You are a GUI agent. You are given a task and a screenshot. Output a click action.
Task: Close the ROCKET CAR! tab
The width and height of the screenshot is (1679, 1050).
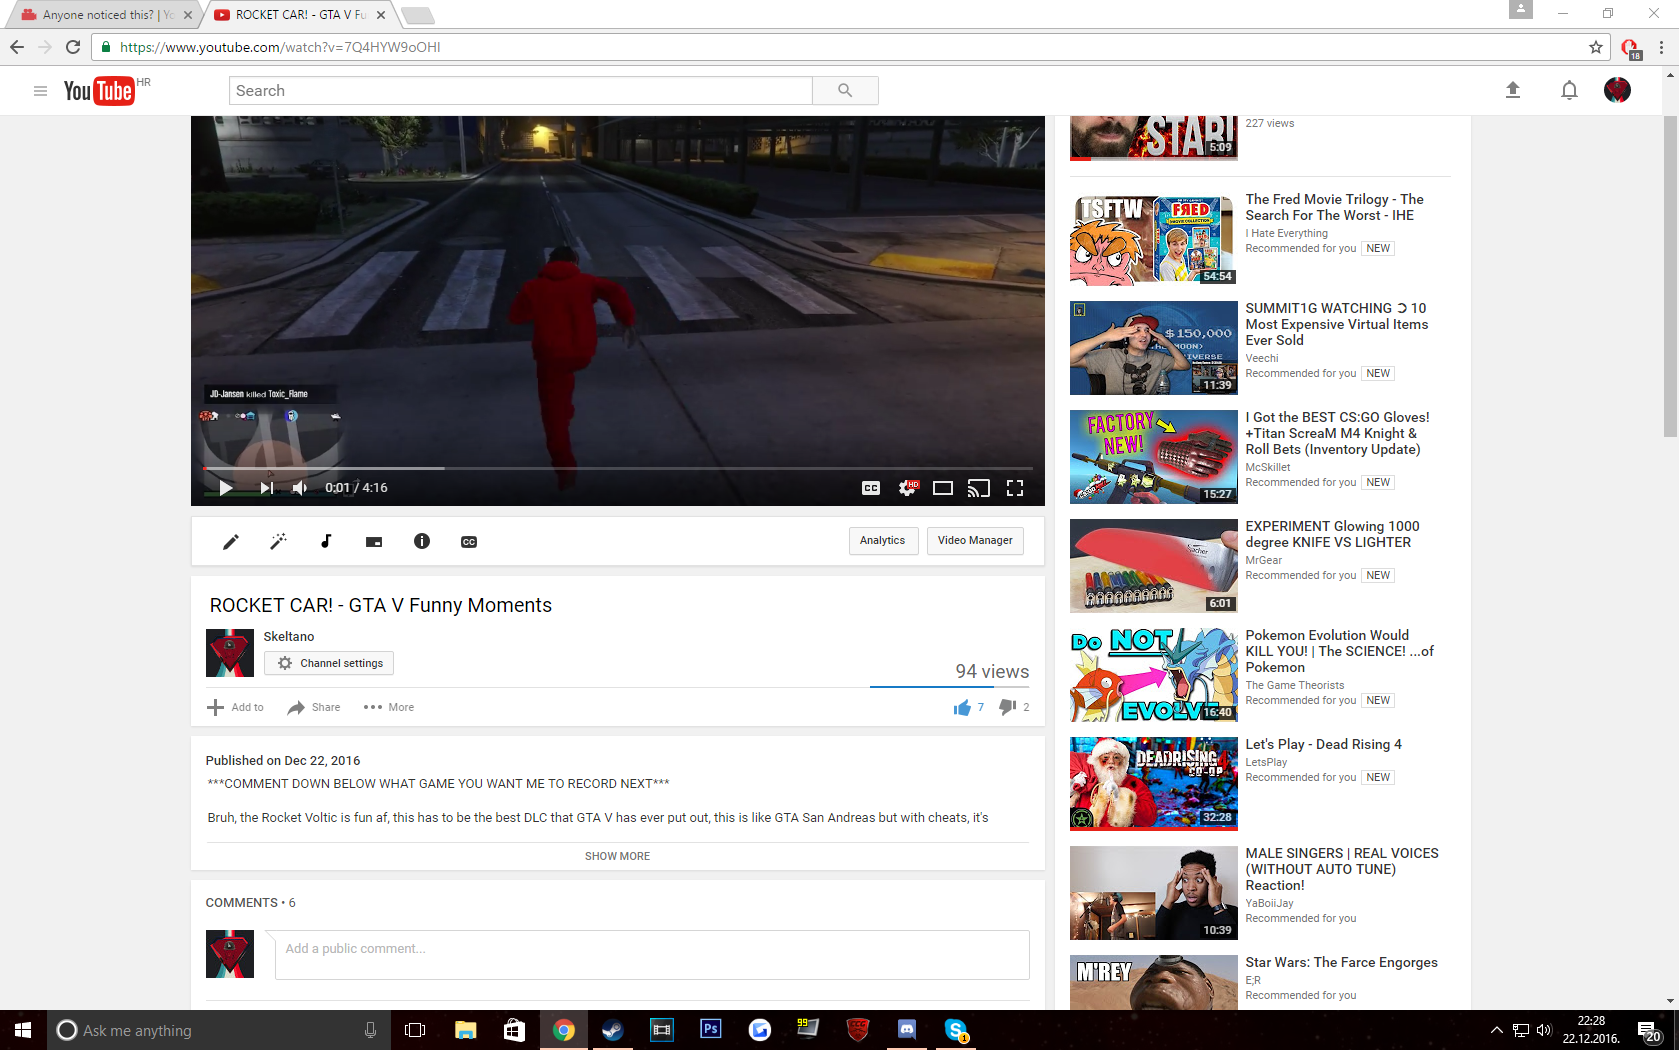click(x=381, y=15)
